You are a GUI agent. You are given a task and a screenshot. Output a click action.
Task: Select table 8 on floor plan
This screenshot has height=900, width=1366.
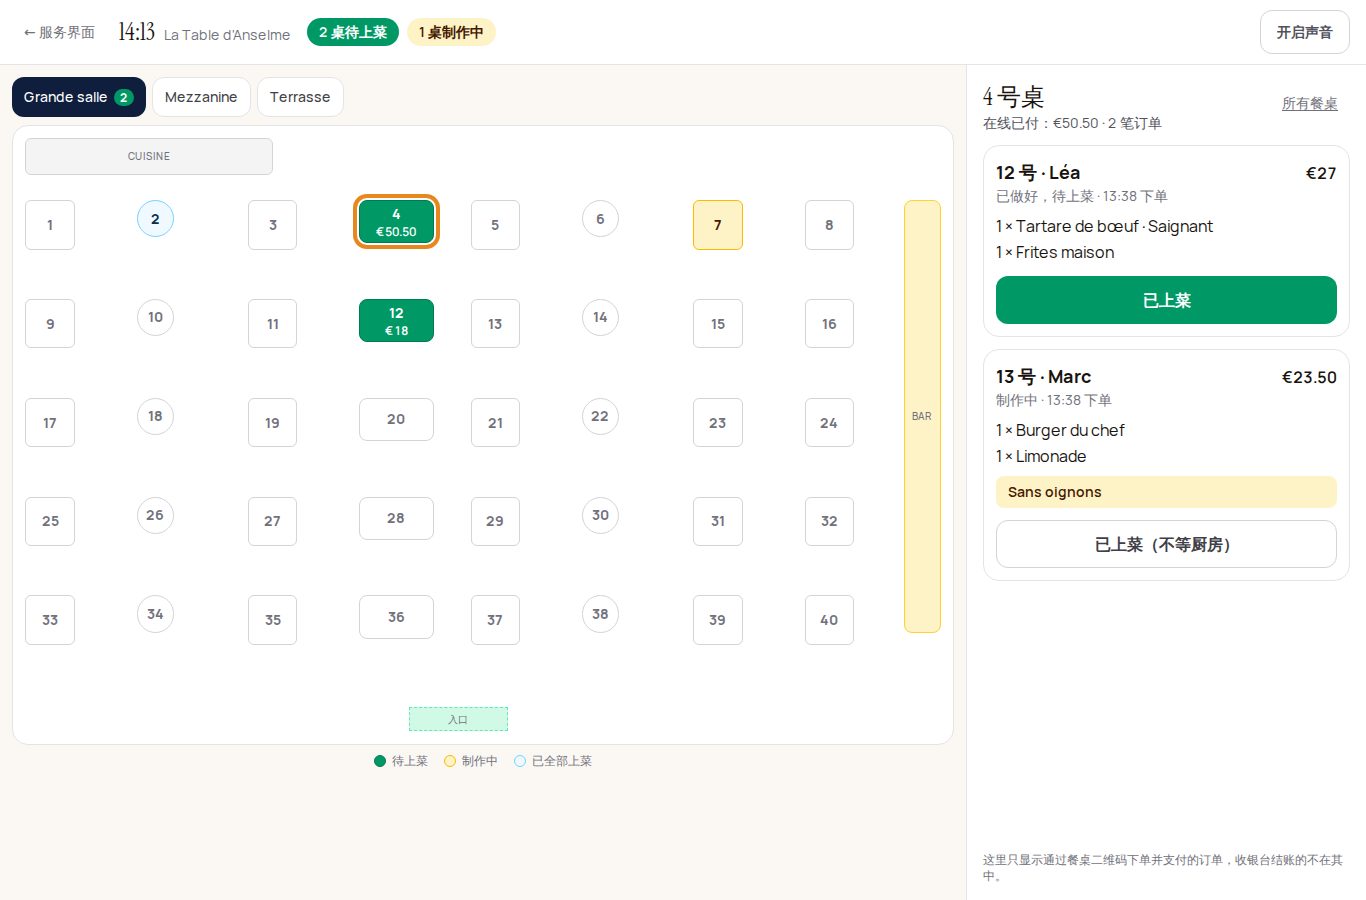point(829,225)
